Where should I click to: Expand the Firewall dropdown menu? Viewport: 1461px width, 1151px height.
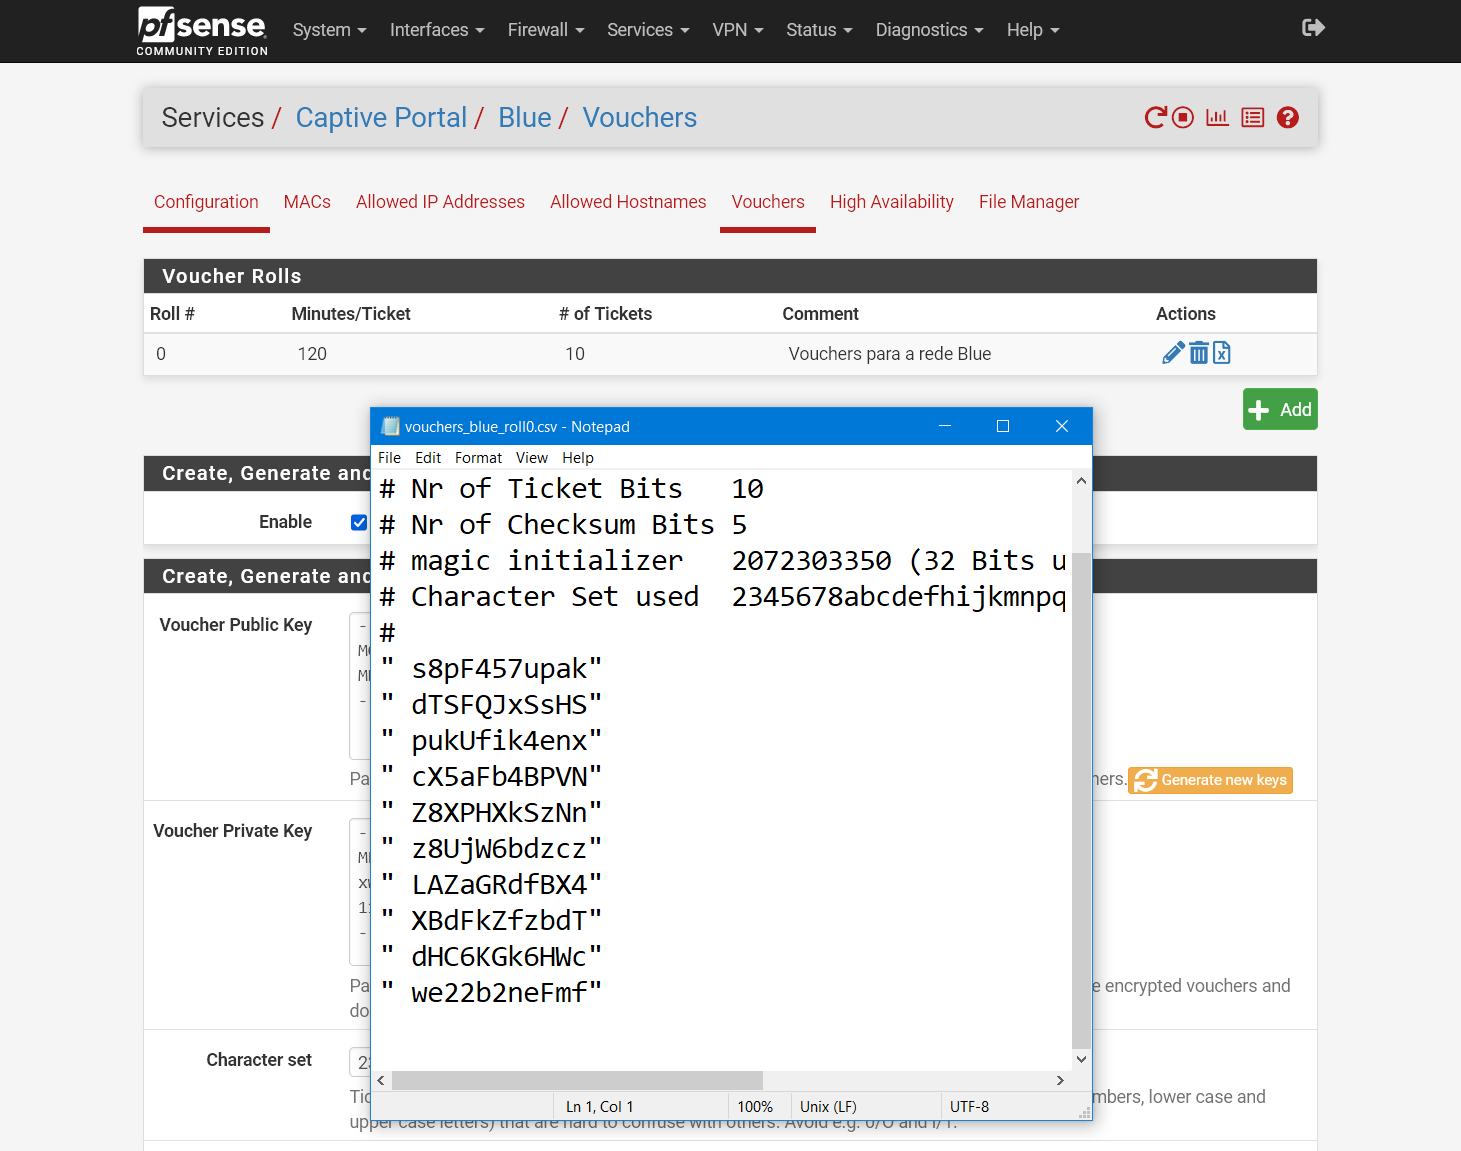click(x=545, y=30)
